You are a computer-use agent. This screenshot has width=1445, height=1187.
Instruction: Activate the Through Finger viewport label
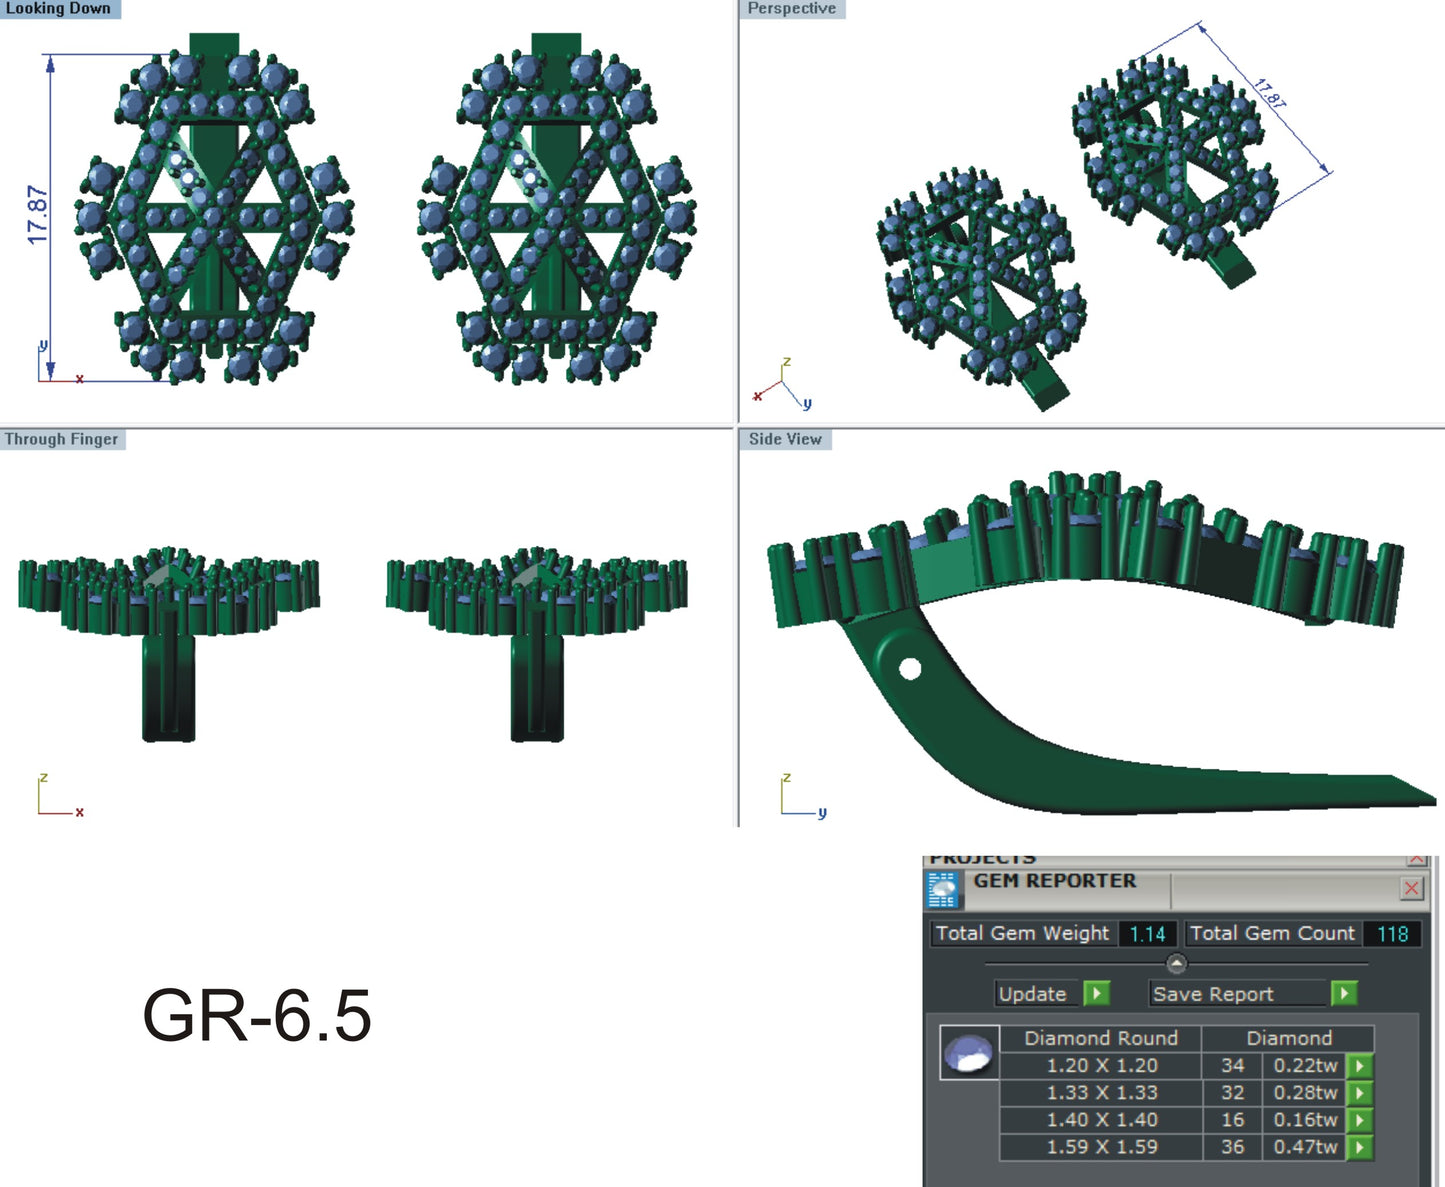62,439
